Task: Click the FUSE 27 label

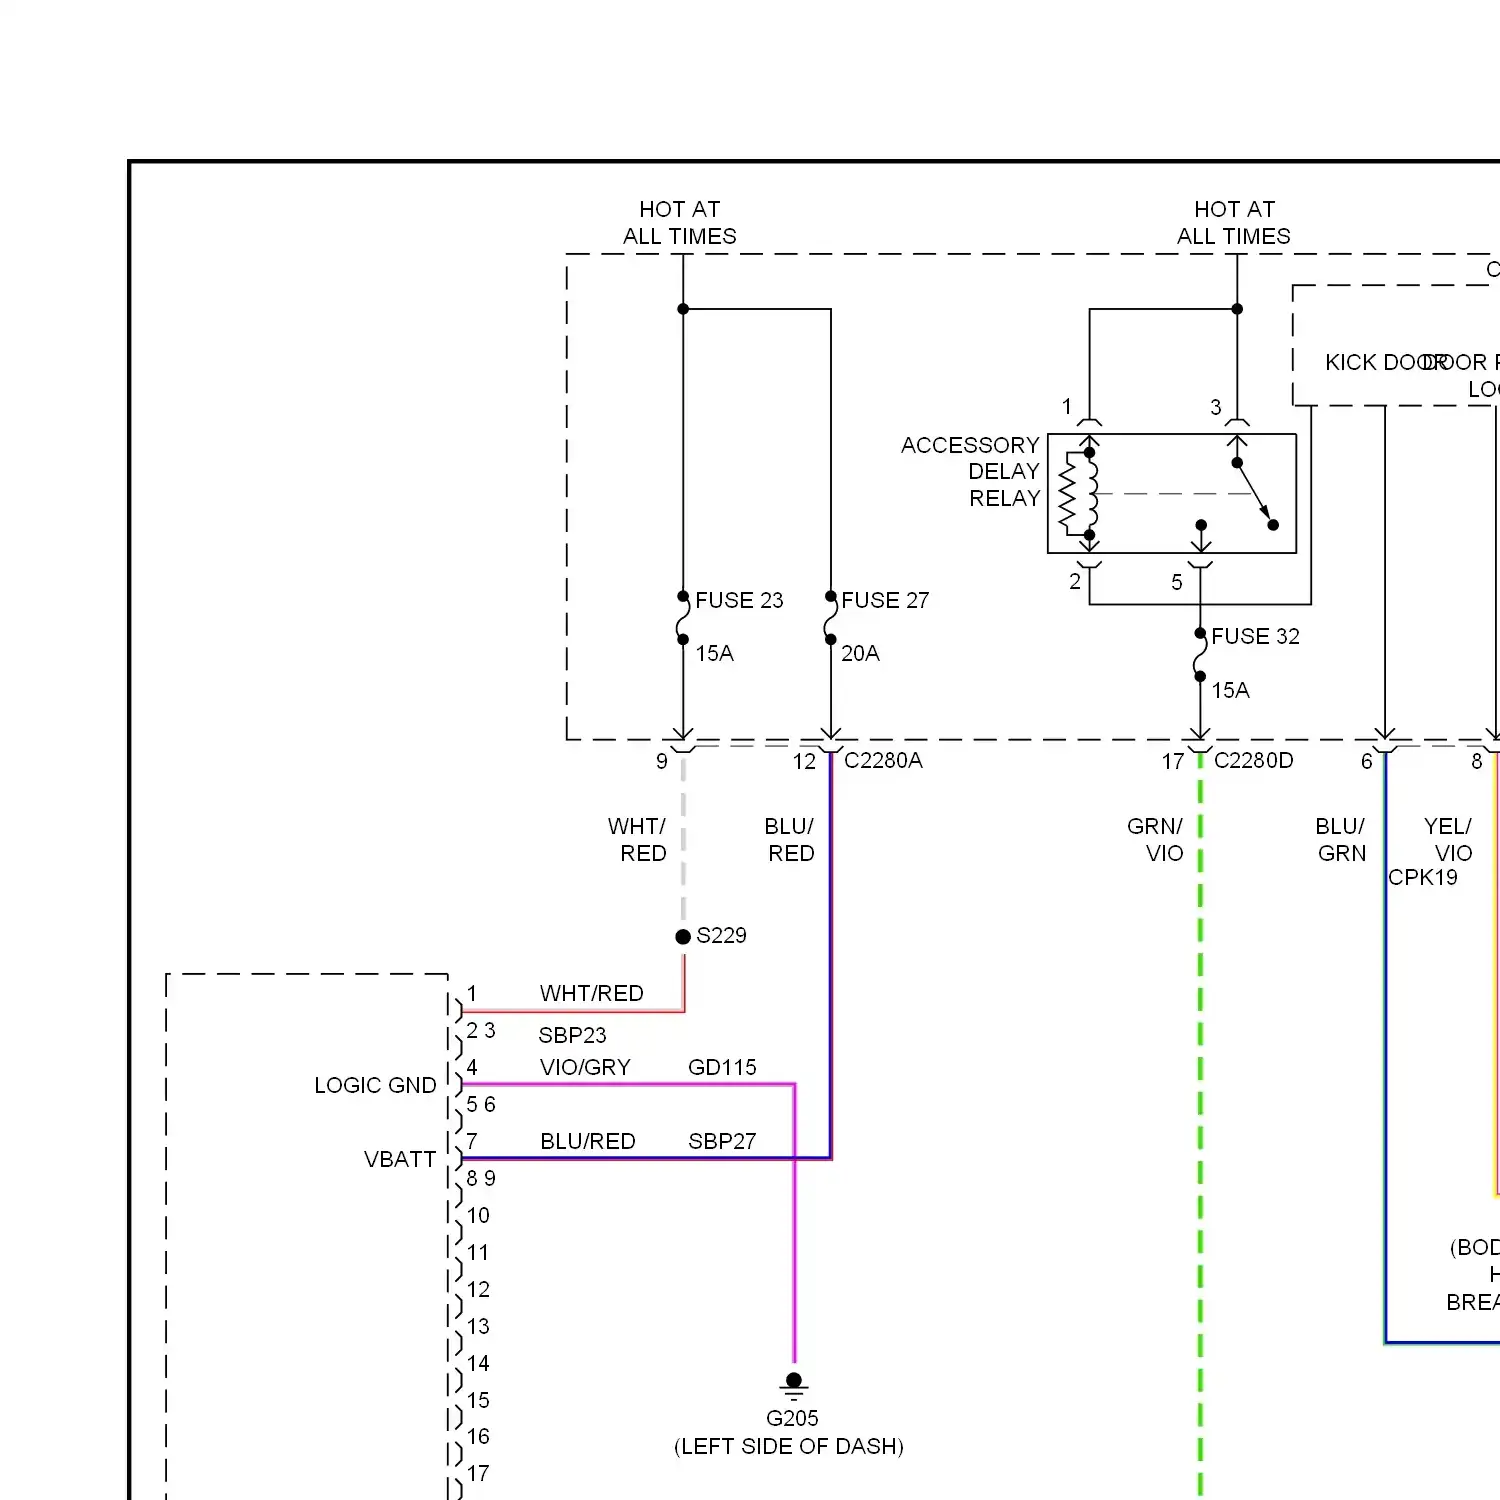Action: (x=885, y=600)
